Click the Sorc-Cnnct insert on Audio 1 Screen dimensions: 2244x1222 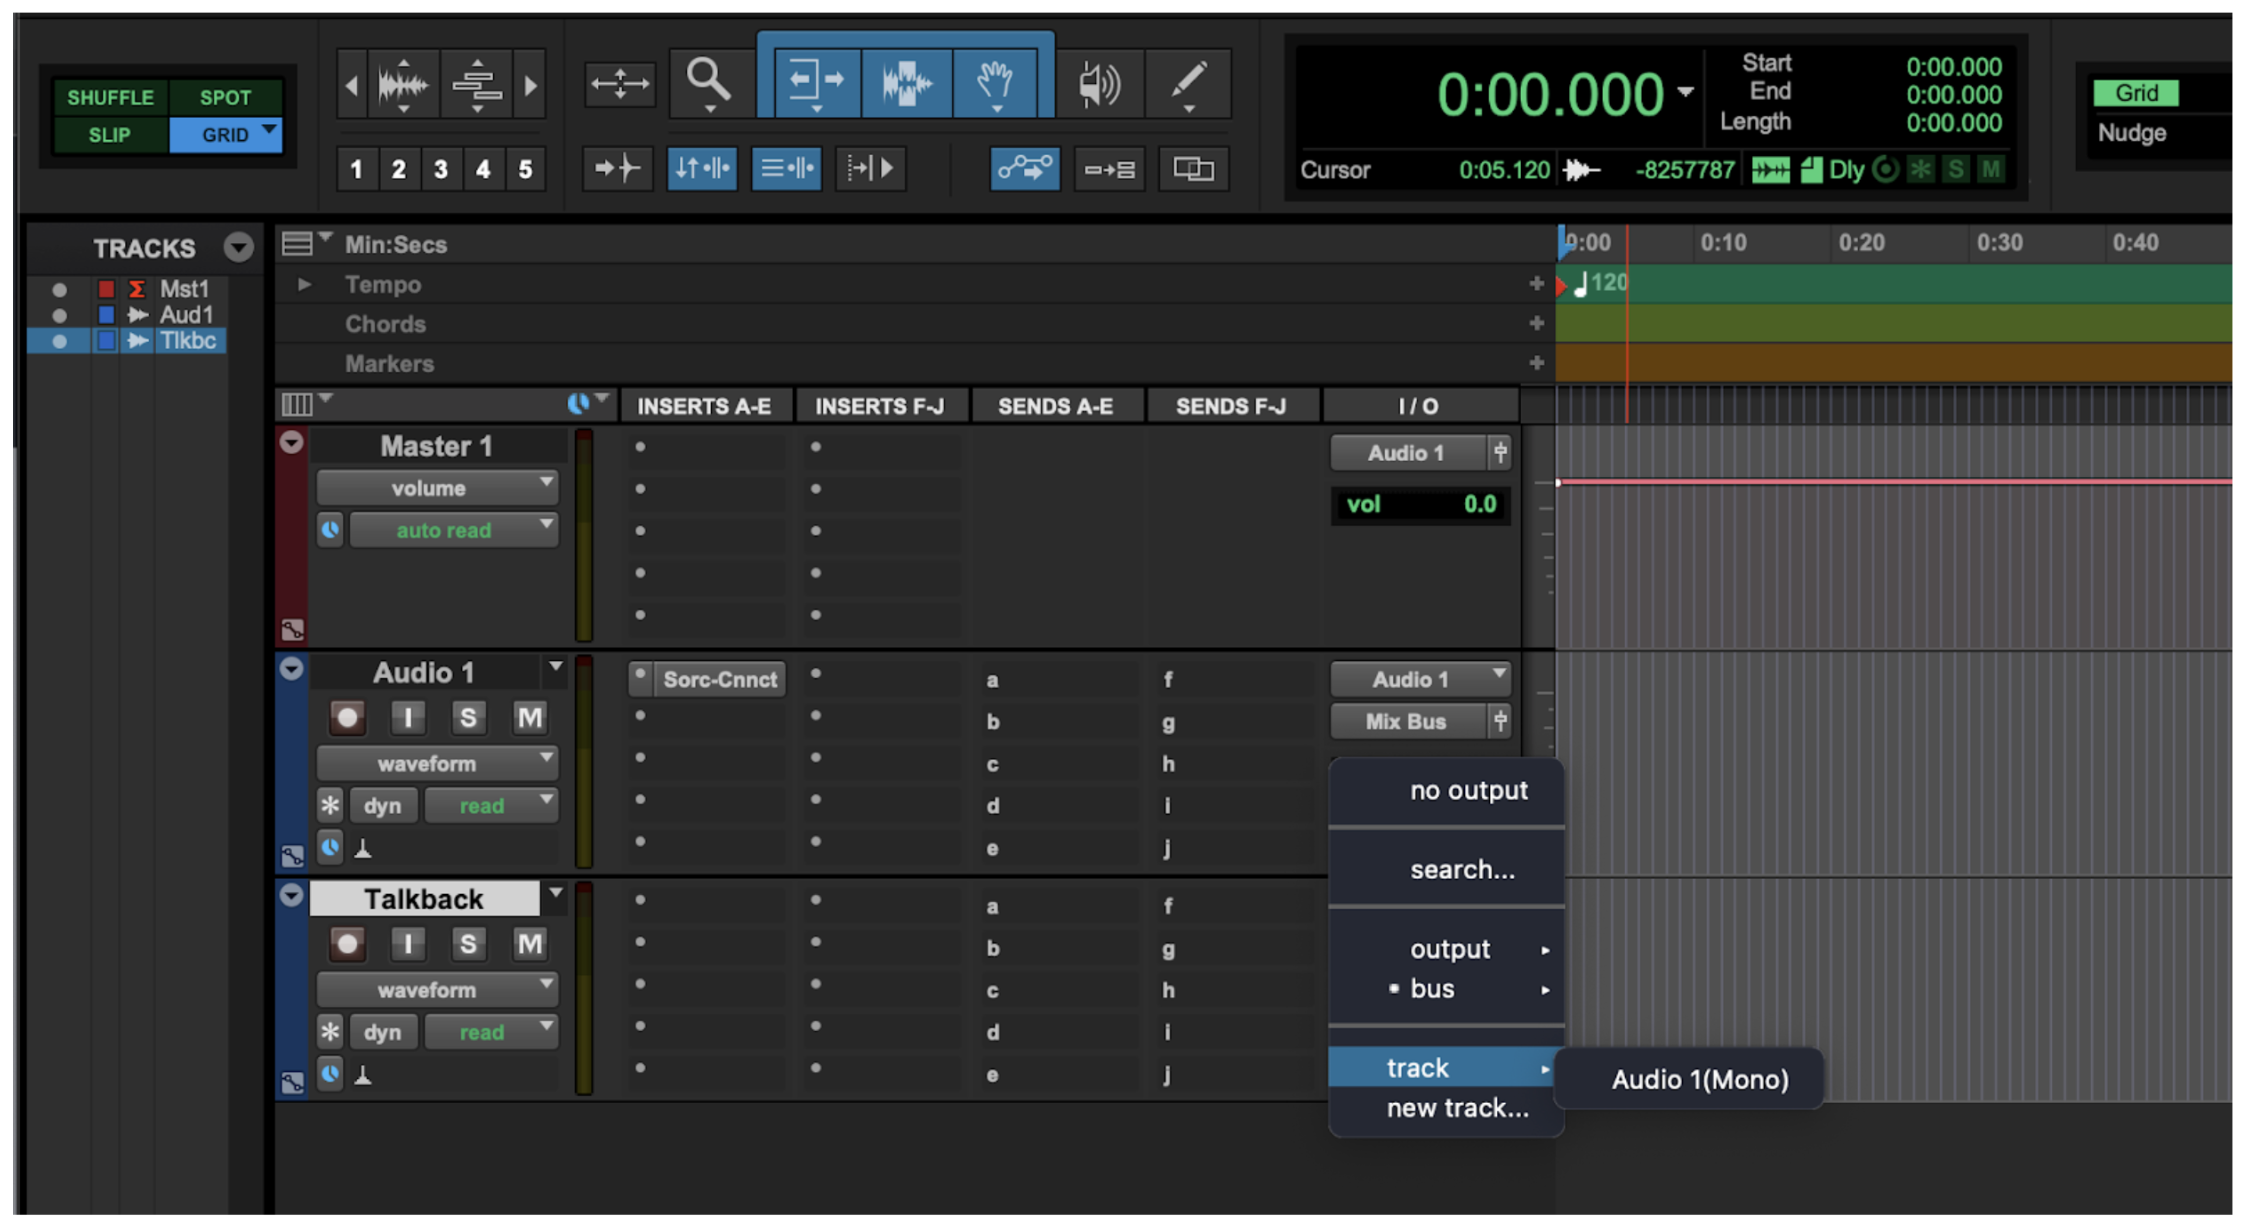718,679
